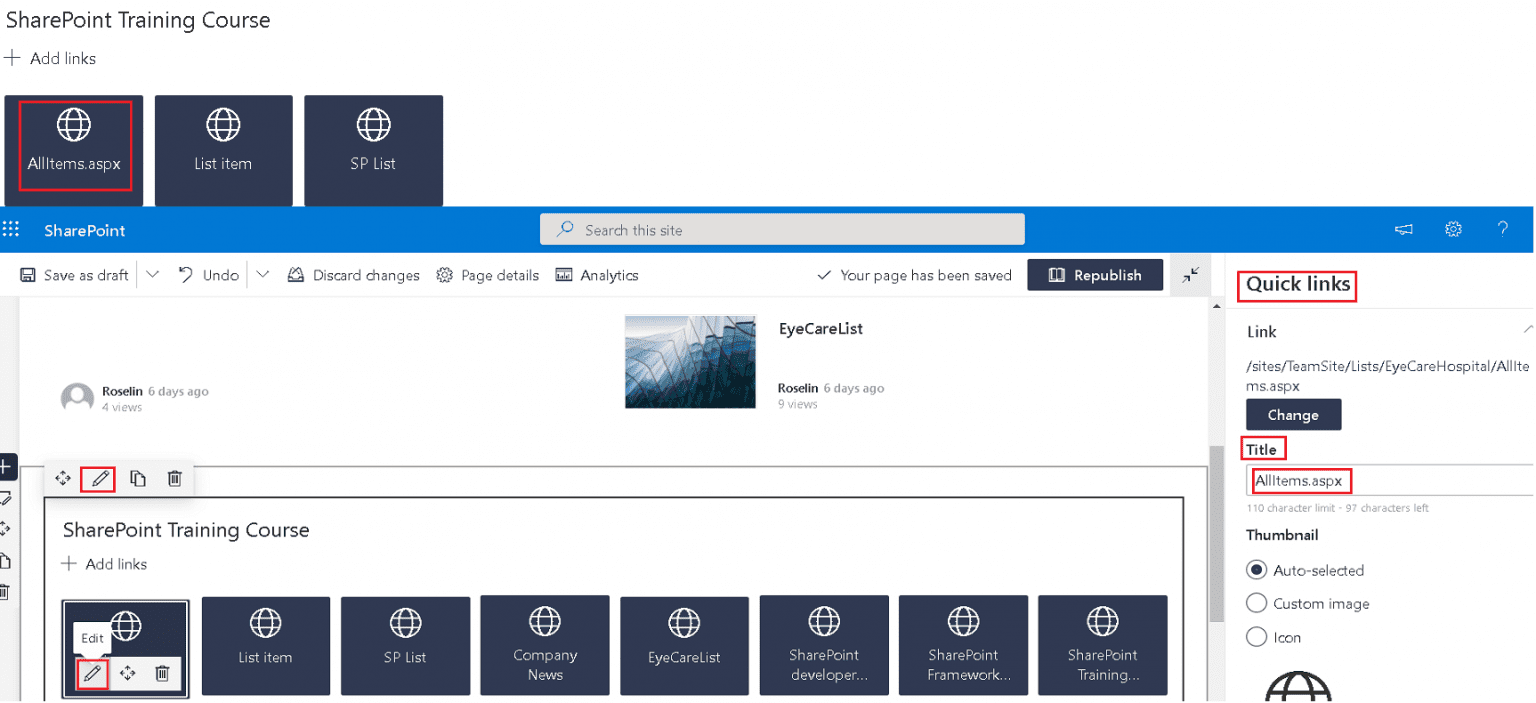This screenshot has height=703, width=1536.
Task: Duplicate the web part using the copy icon
Action: [137, 478]
